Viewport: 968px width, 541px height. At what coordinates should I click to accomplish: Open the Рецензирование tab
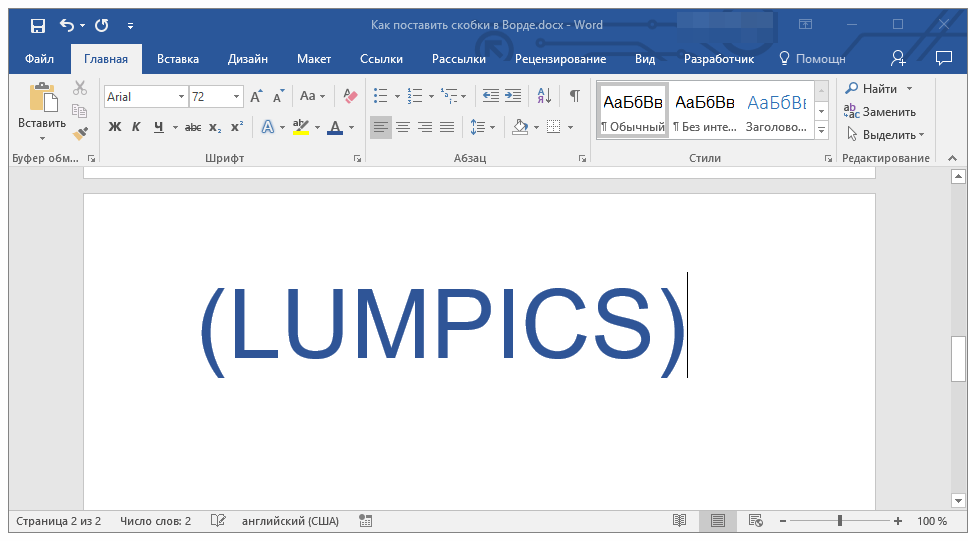point(561,59)
